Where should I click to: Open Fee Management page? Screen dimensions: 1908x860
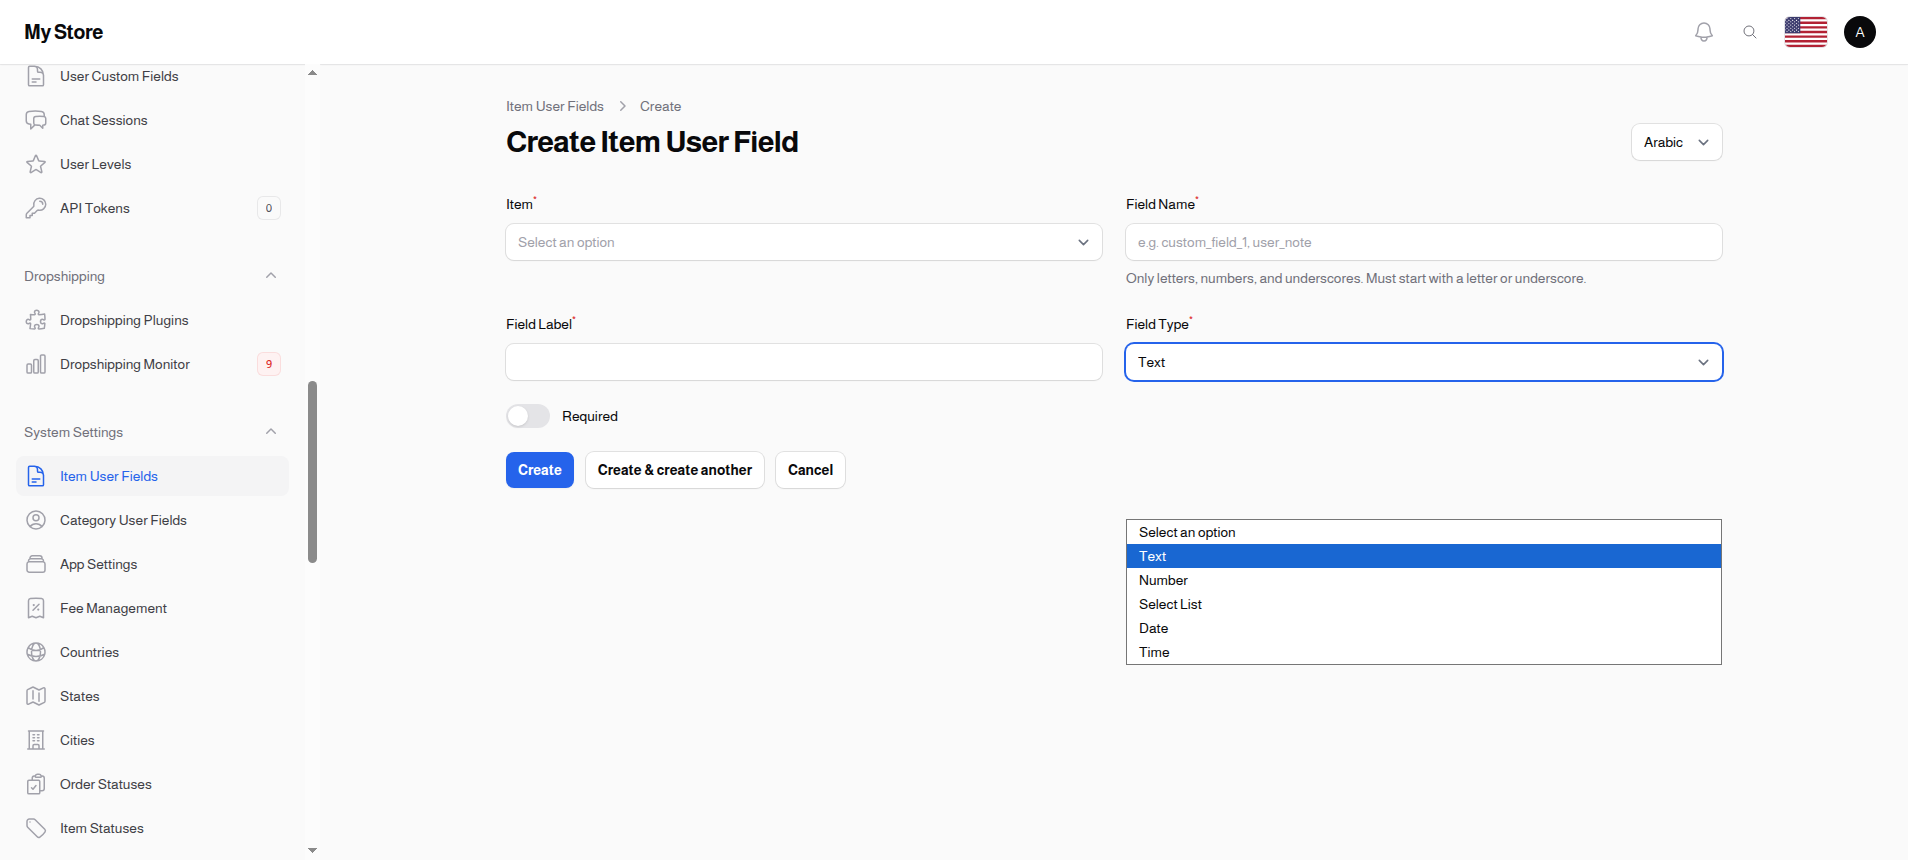(x=152, y=608)
